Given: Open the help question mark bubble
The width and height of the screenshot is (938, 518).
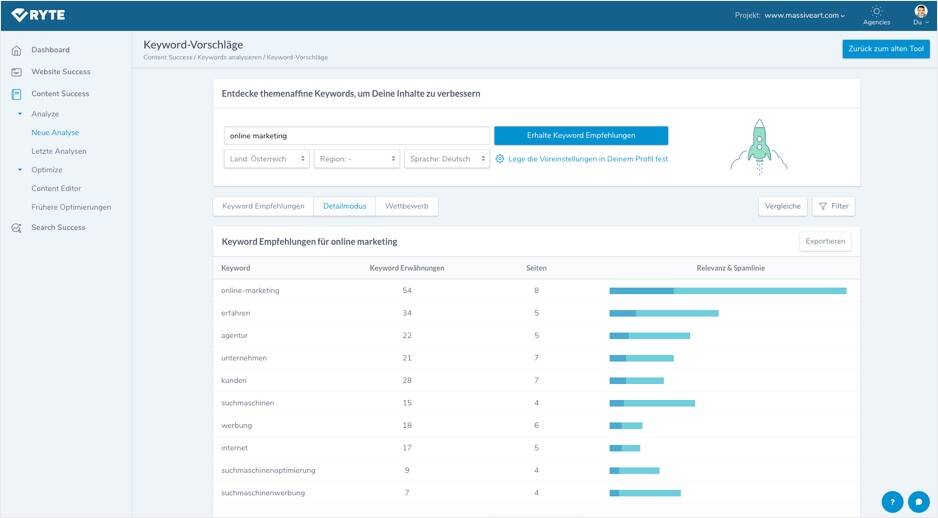Looking at the screenshot, I should 892,502.
